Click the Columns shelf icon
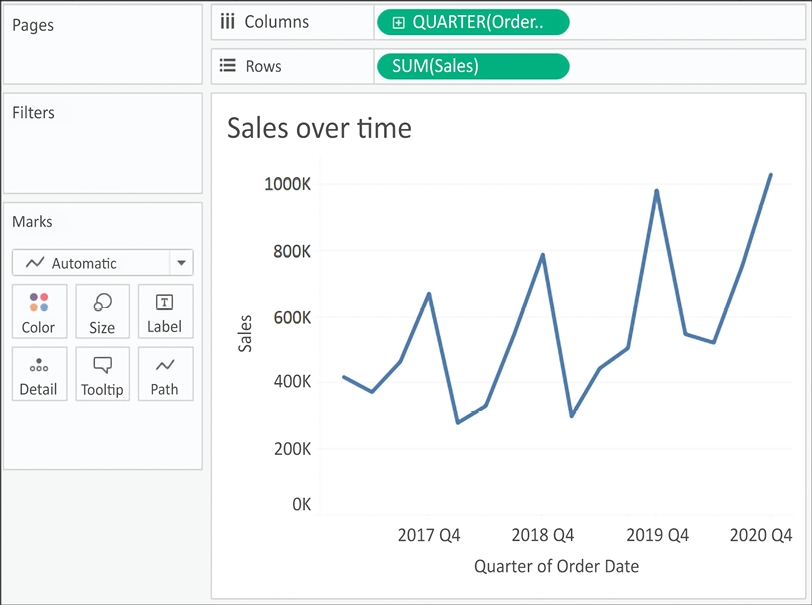 (227, 22)
